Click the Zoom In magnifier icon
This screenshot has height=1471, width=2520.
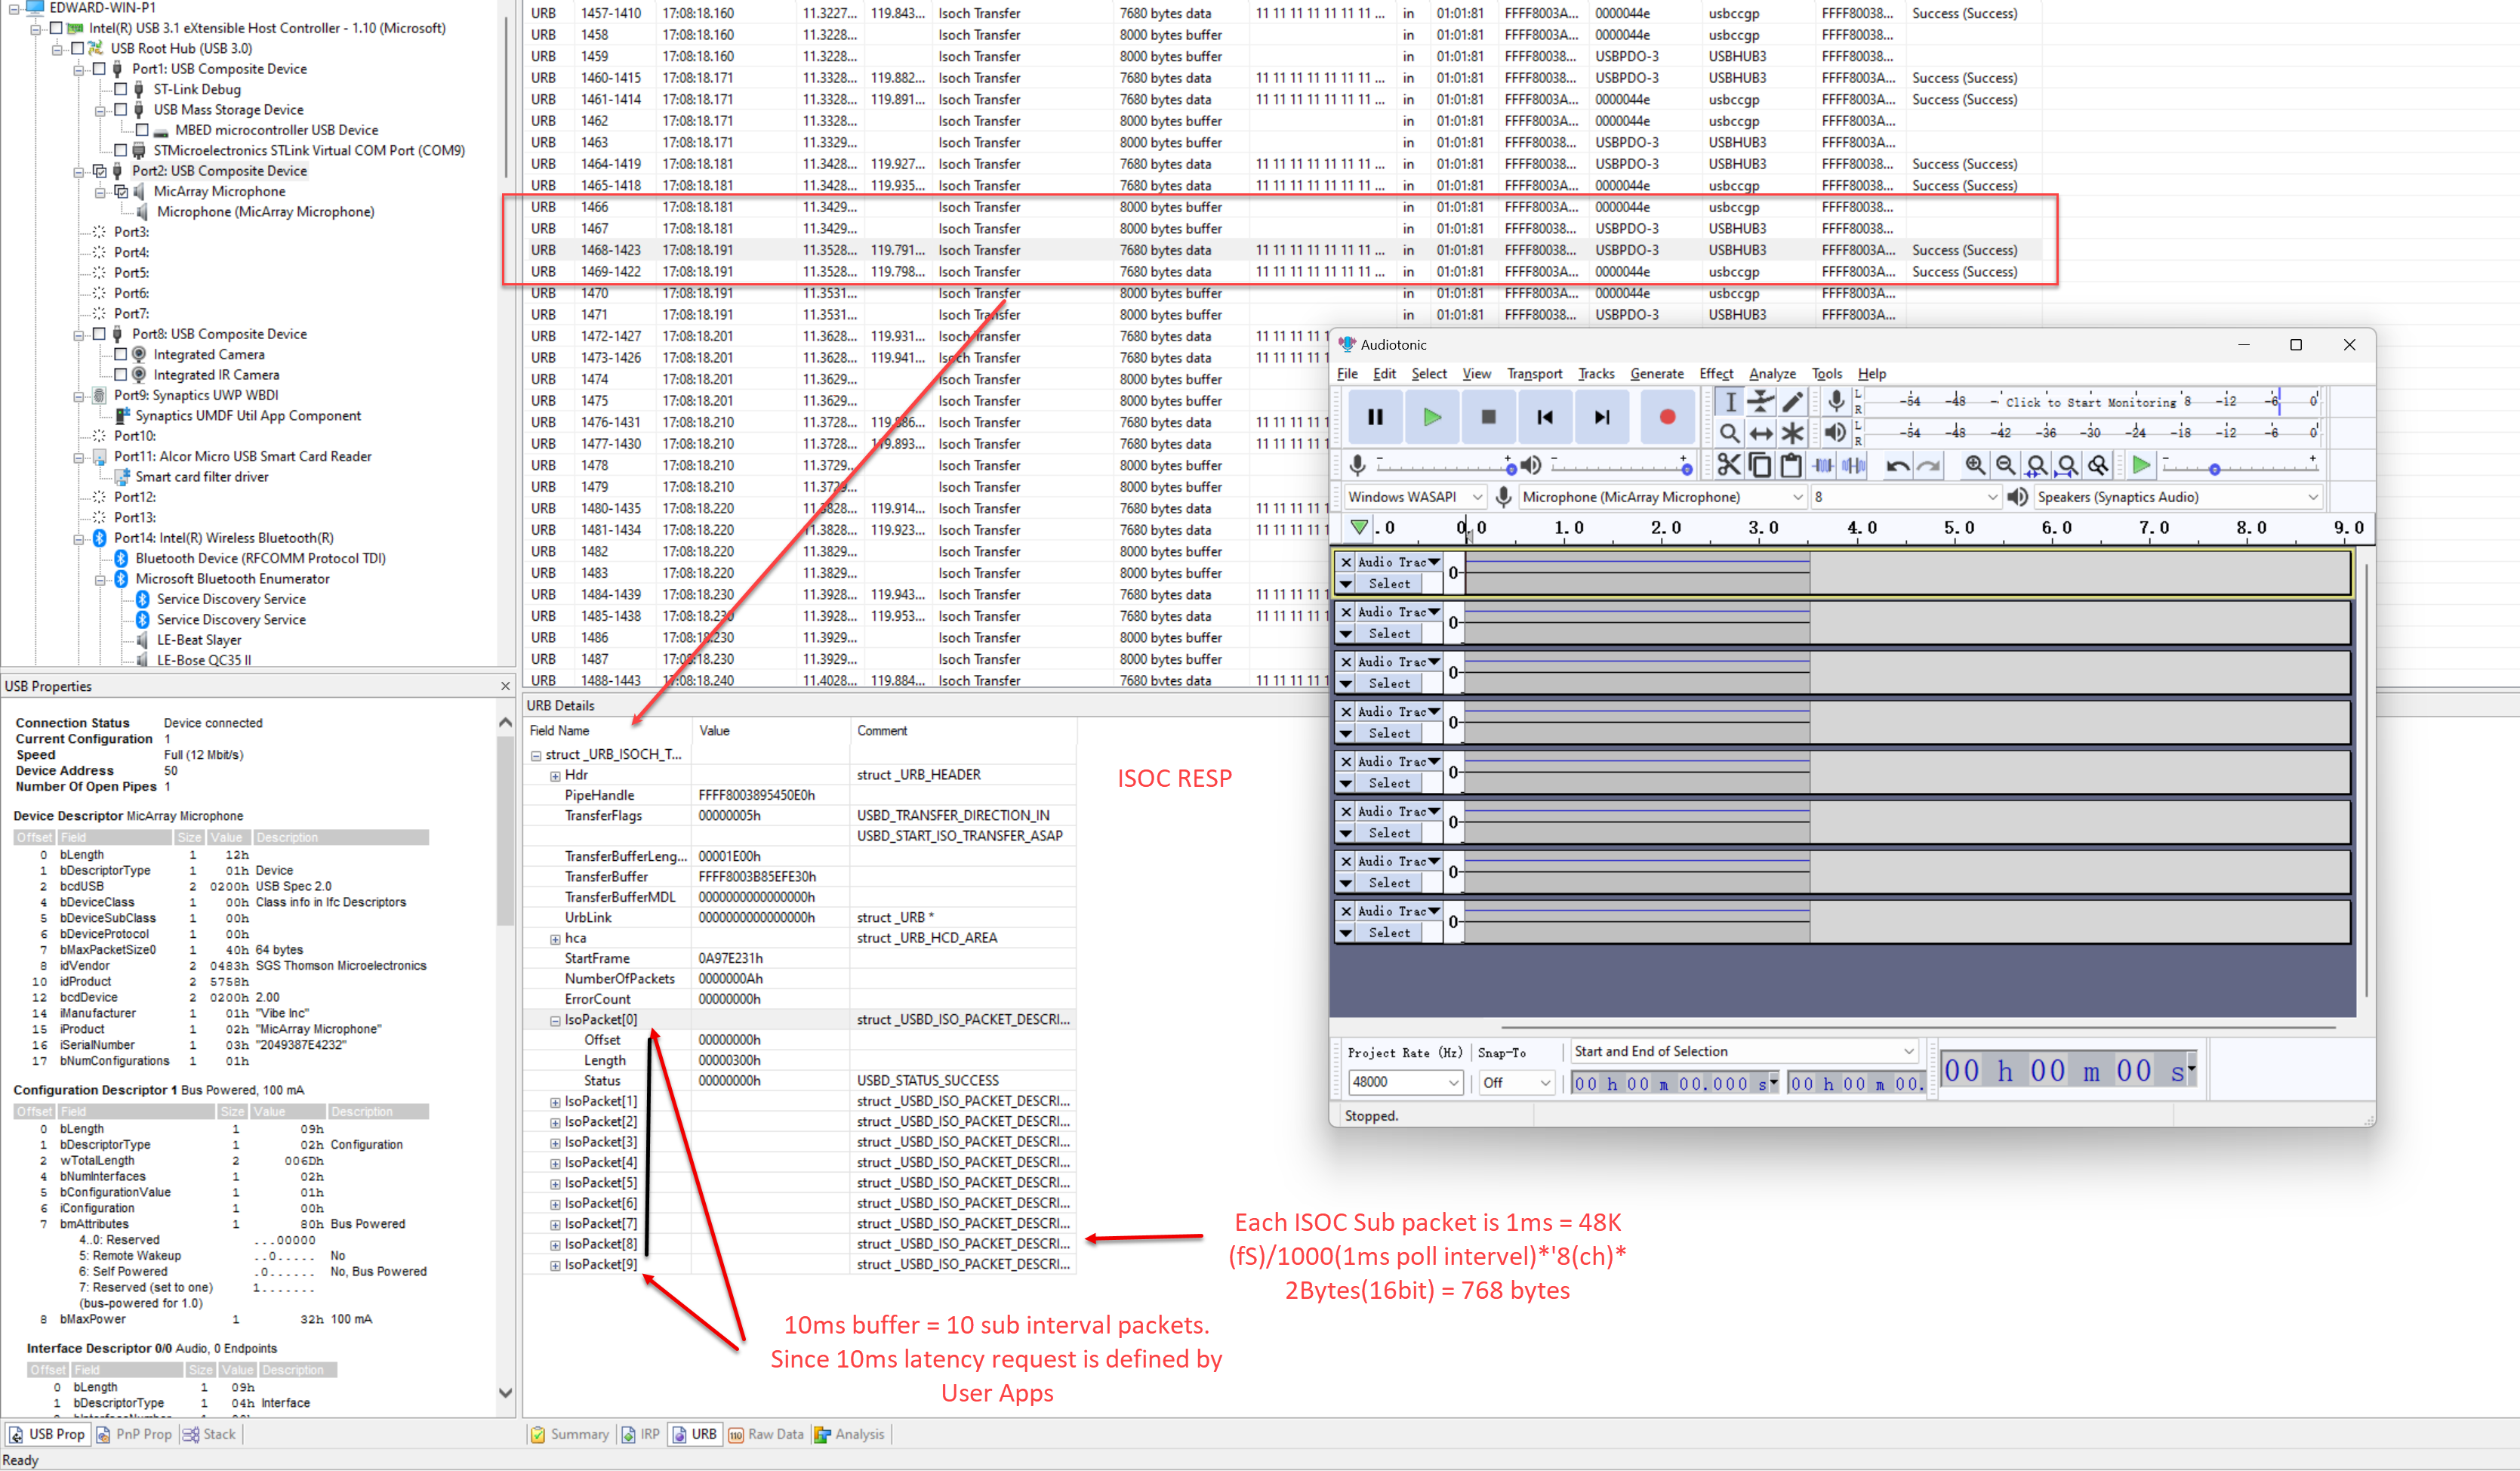[1975, 466]
